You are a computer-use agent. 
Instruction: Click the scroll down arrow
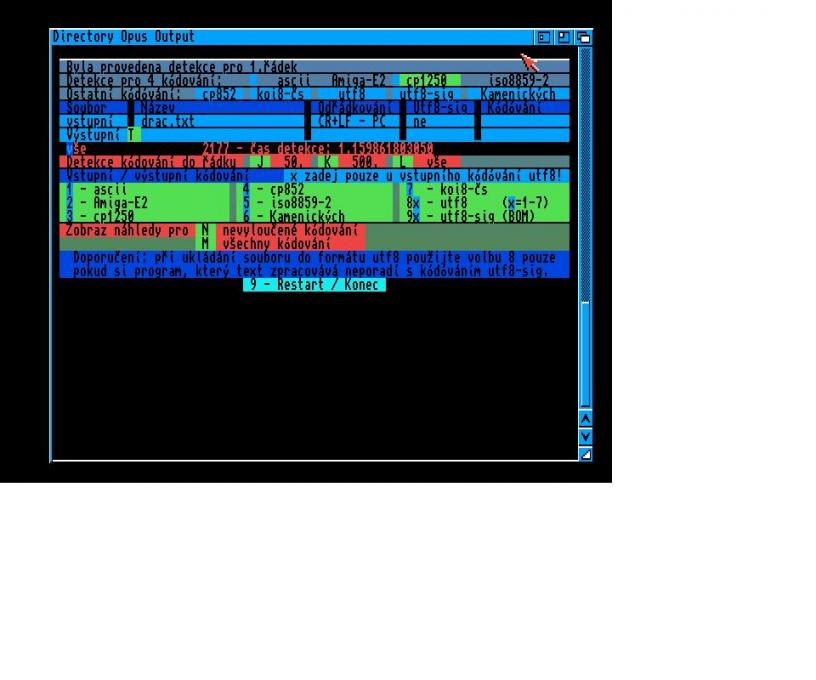pyautogui.click(x=586, y=436)
